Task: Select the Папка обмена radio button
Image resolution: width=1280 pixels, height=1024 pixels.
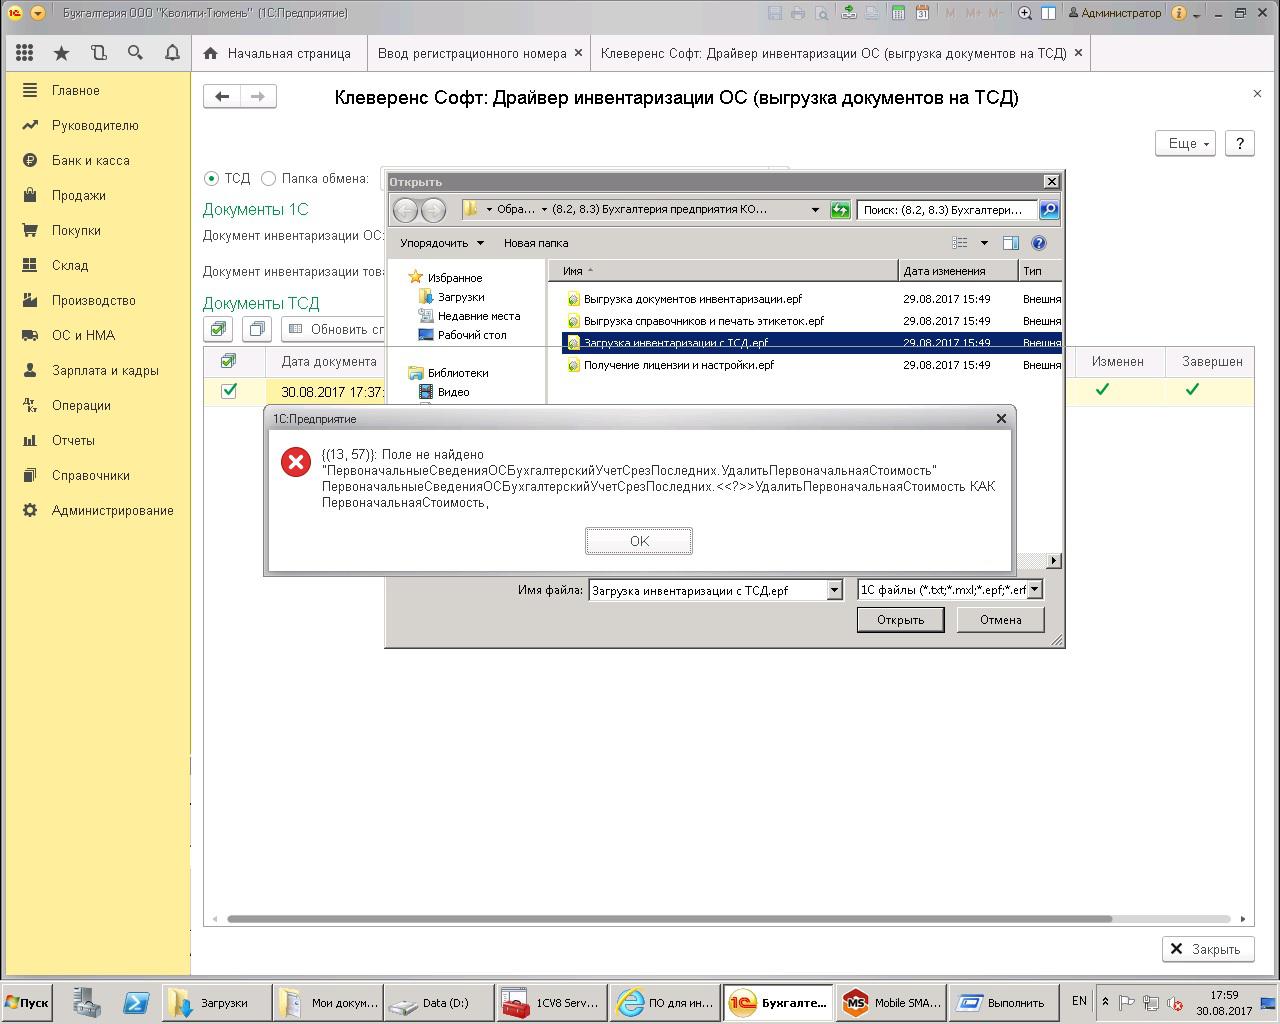Action: coord(268,178)
